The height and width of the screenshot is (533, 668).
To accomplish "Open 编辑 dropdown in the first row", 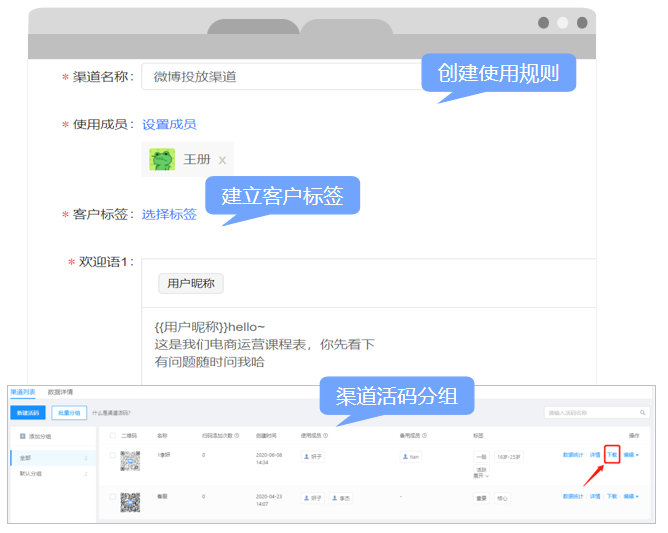I will [x=630, y=455].
